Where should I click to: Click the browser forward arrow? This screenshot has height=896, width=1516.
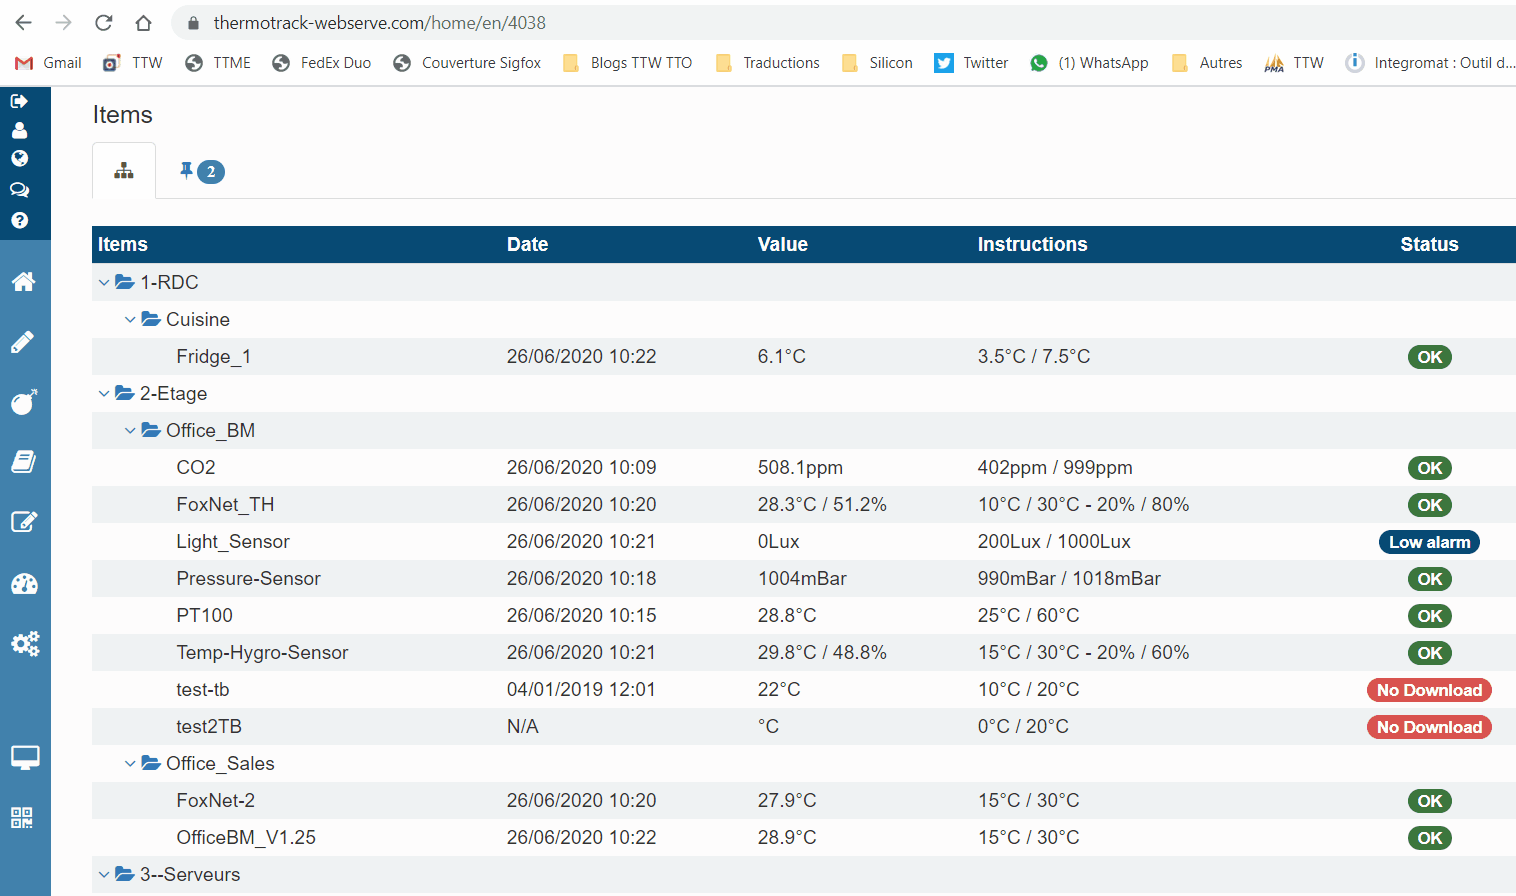[x=64, y=22]
